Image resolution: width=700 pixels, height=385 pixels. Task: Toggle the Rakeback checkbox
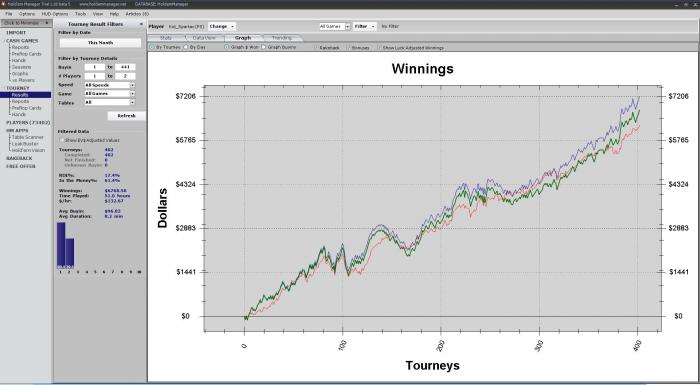click(x=316, y=47)
